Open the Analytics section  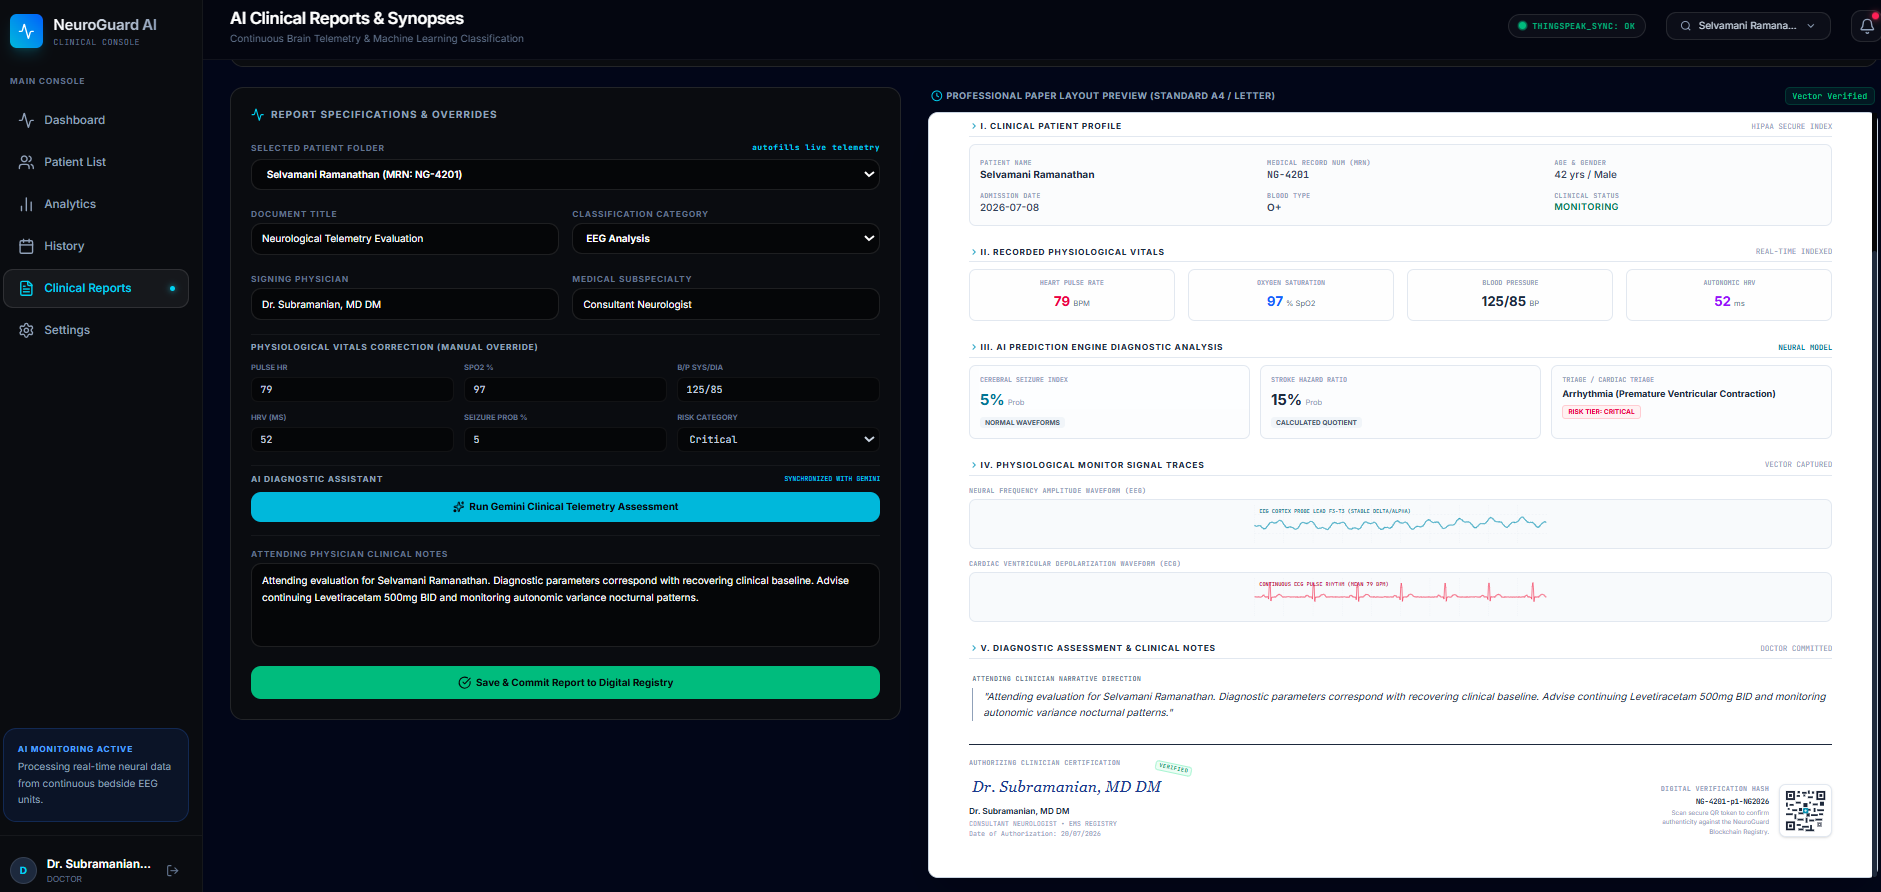tap(96, 204)
